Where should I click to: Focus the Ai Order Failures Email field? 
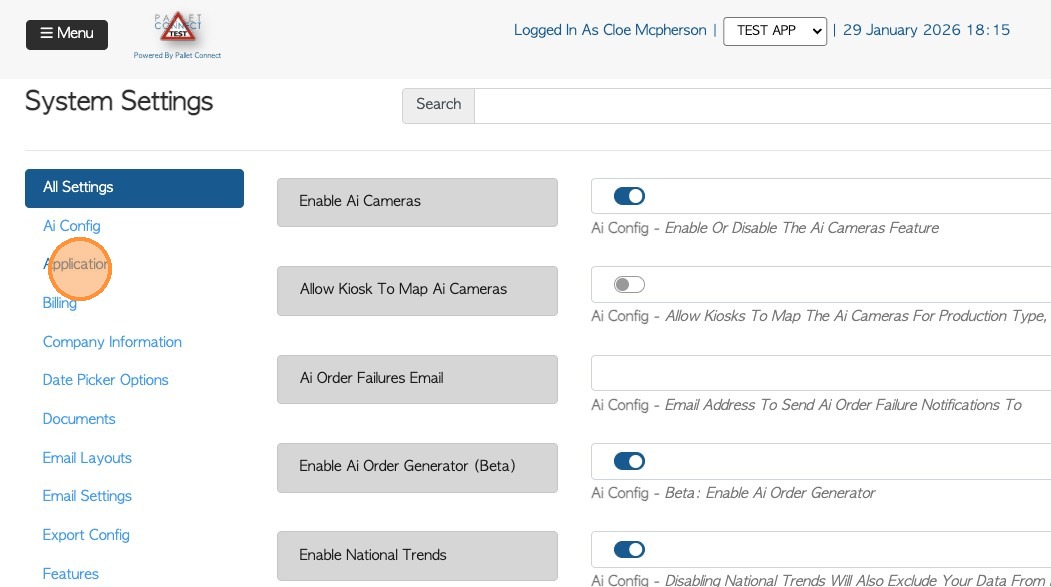coord(820,373)
